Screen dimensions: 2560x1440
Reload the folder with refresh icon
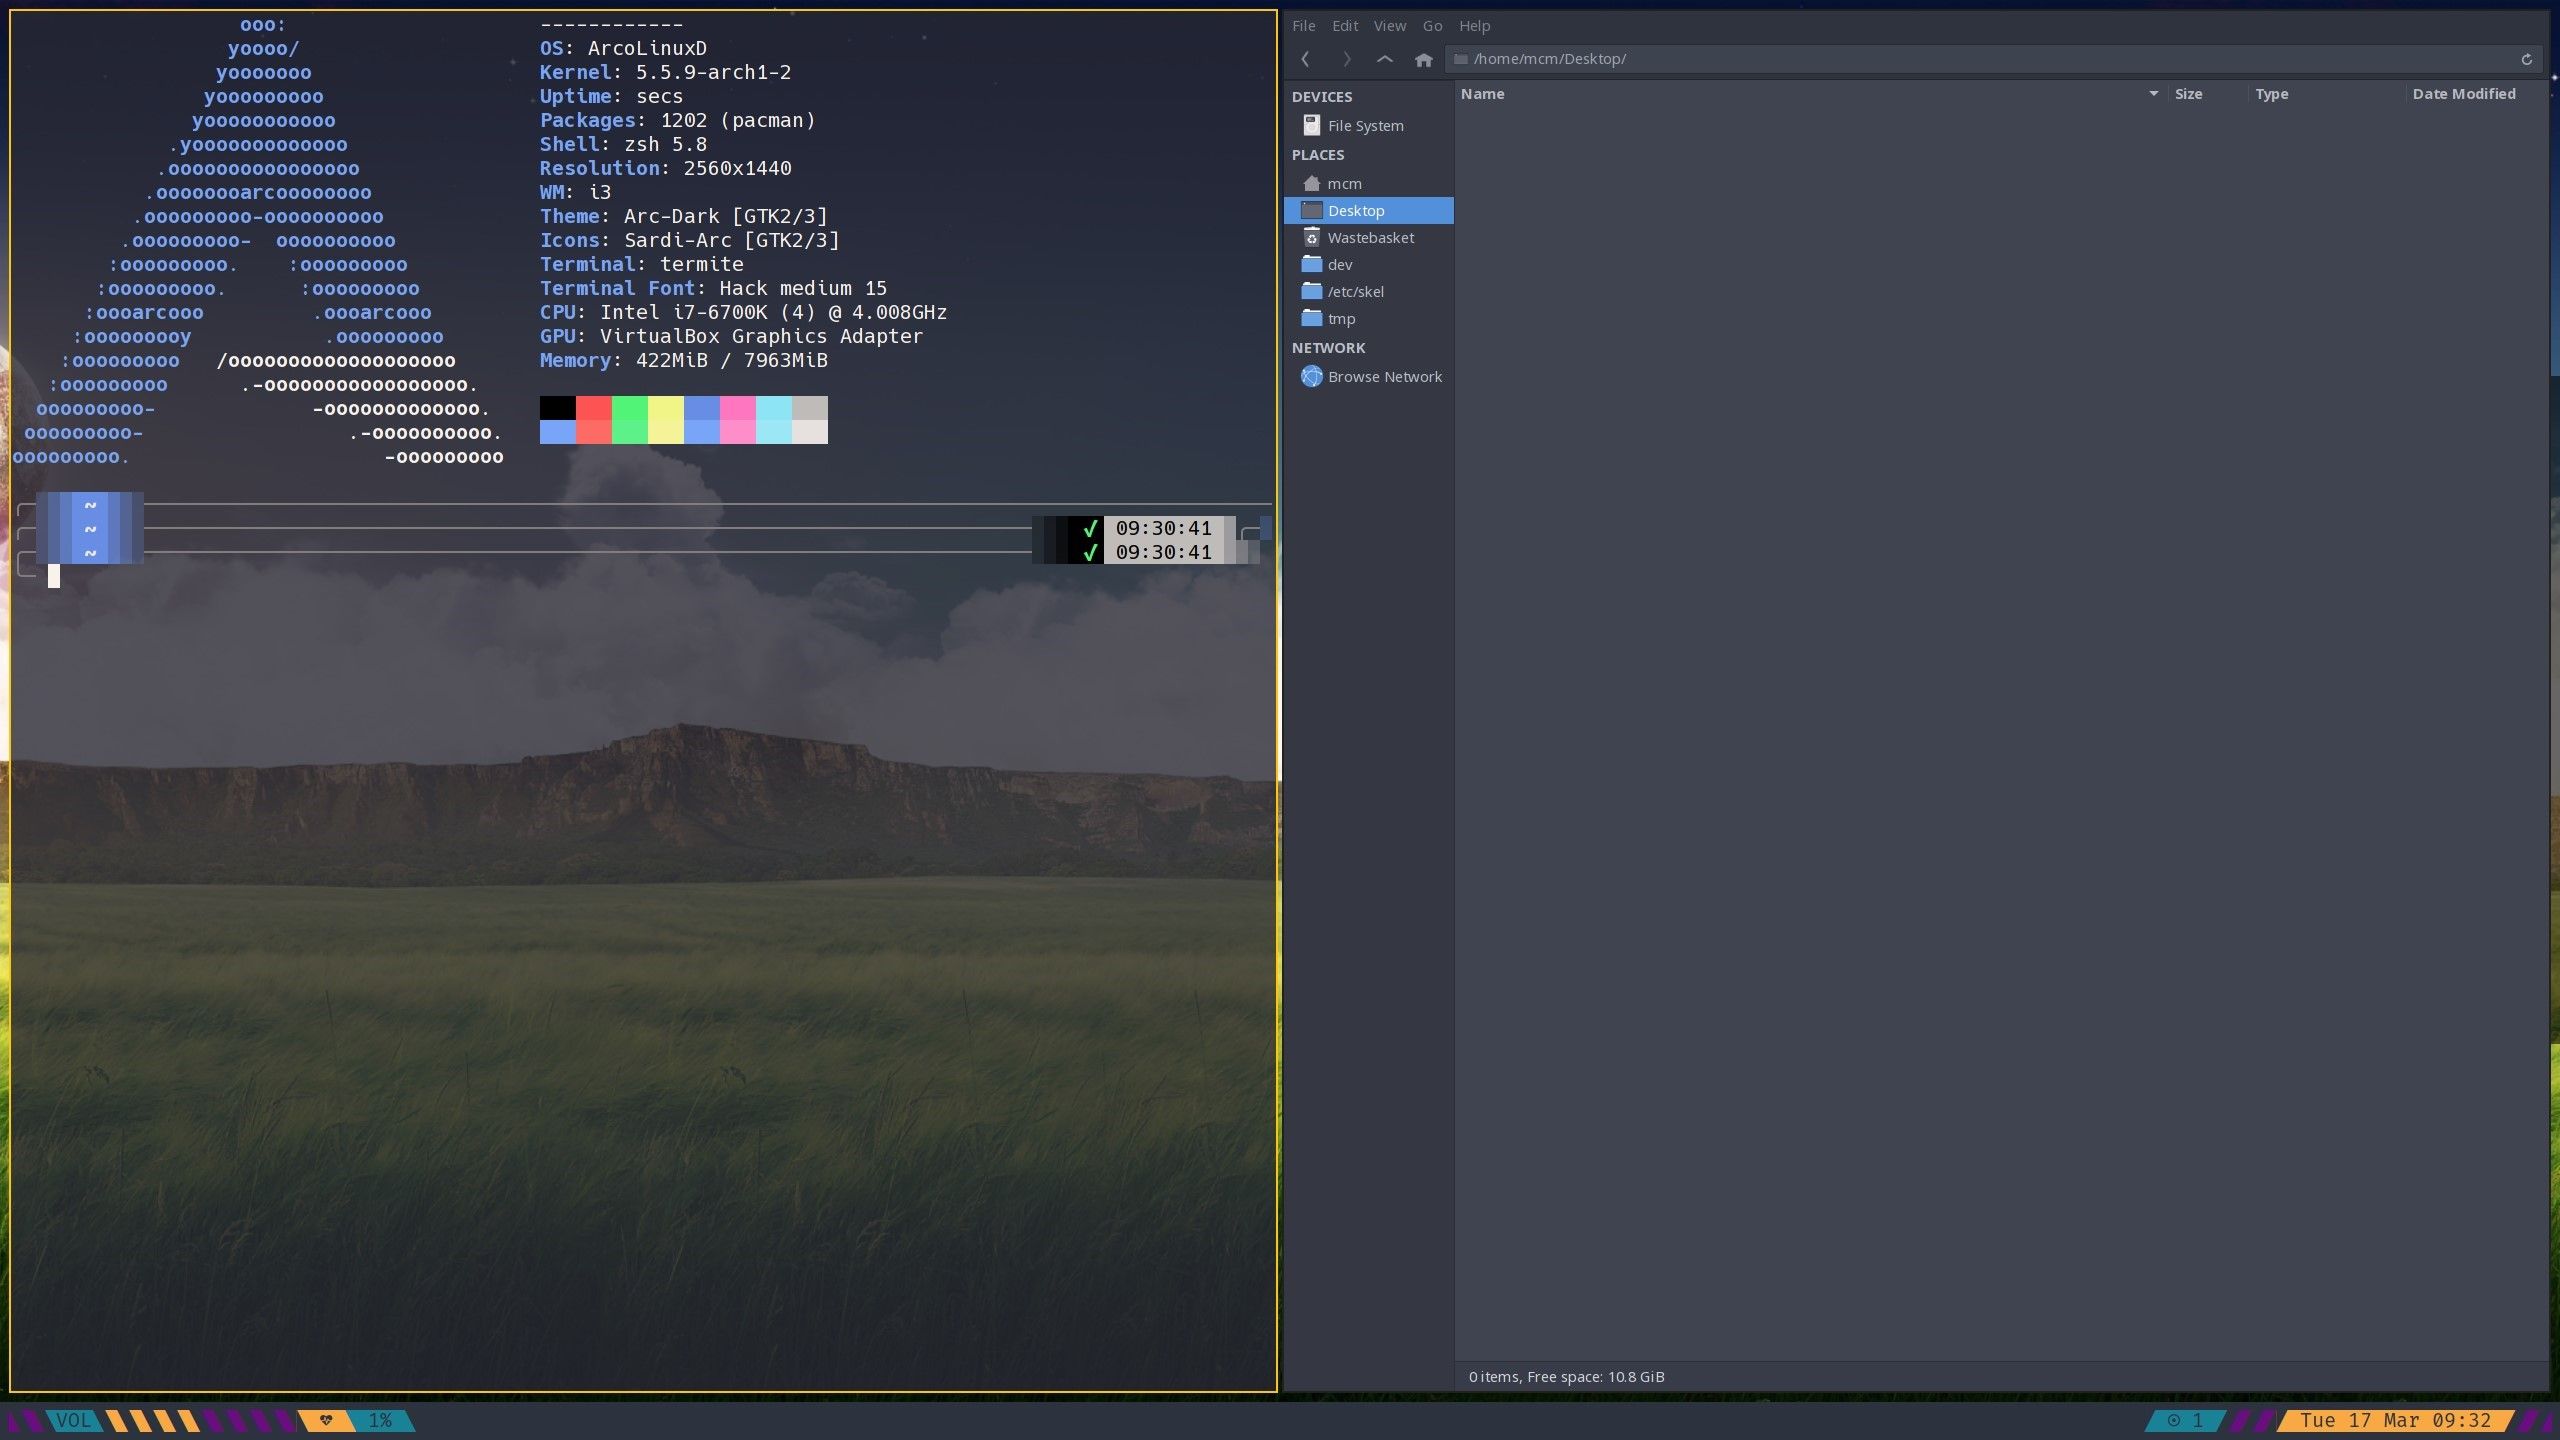[2526, 59]
